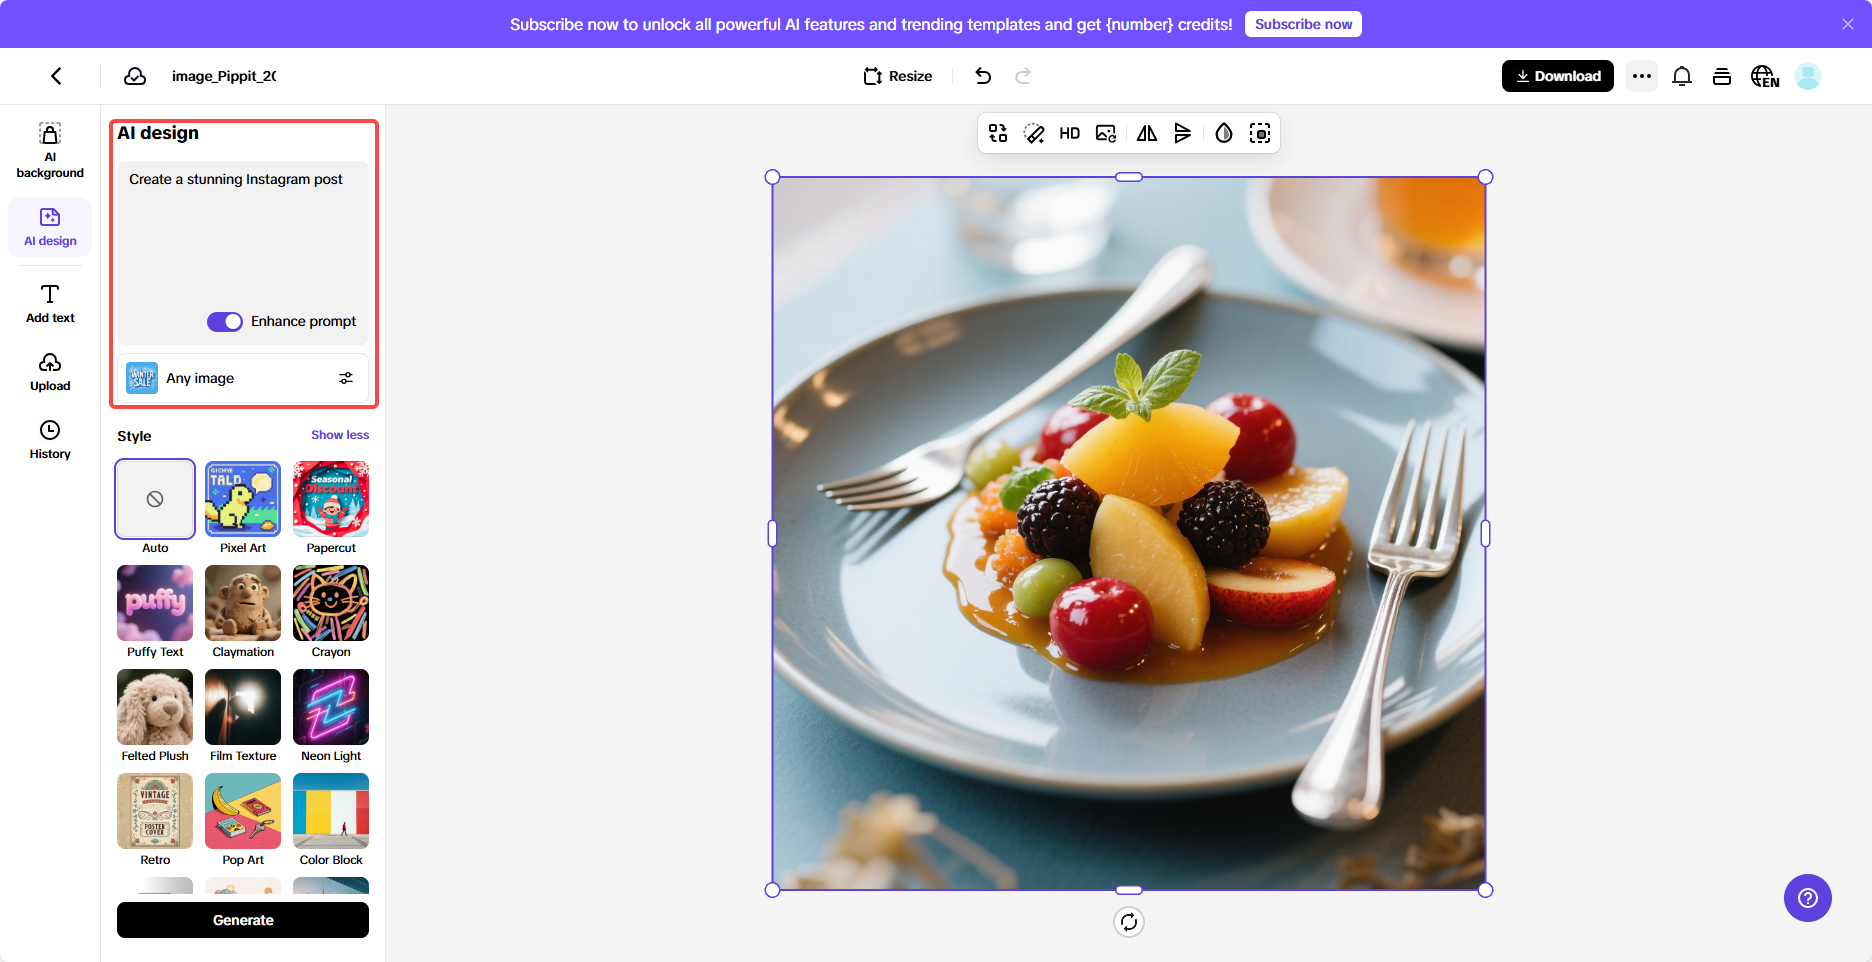Screen dimensions: 1872x962
Task: Click the Download button
Action: pyautogui.click(x=1558, y=76)
